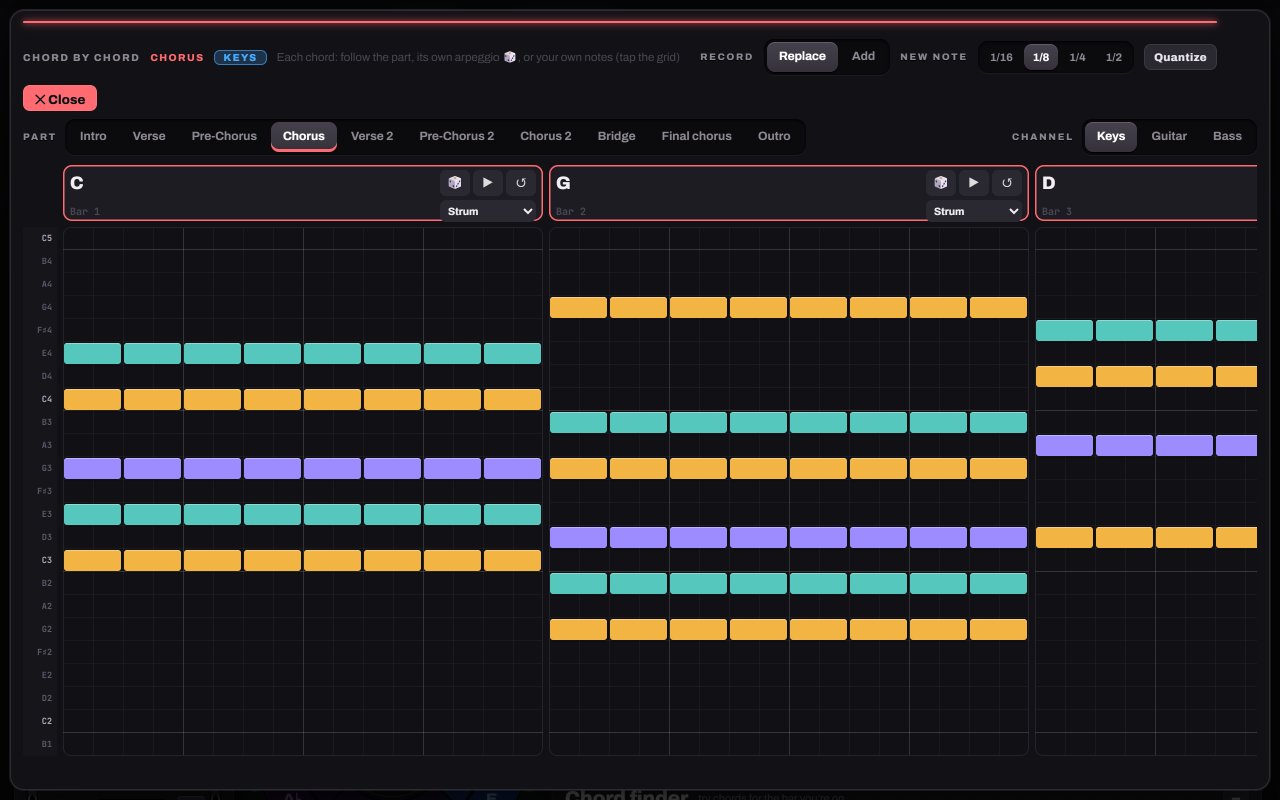Switch to the Intro part
This screenshot has width=1280, height=800.
coord(93,136)
